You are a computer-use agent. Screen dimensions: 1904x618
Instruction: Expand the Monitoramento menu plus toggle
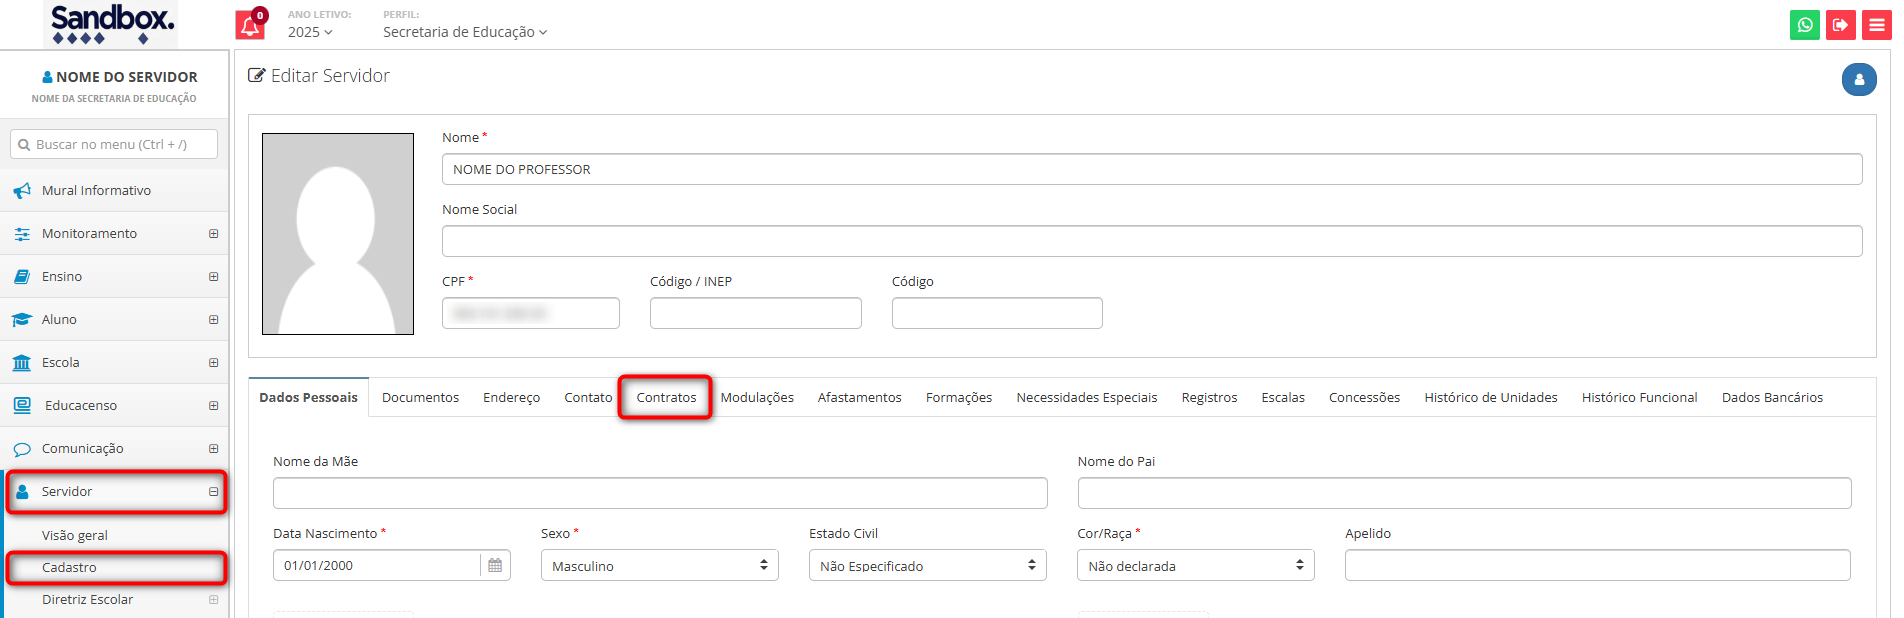(213, 234)
